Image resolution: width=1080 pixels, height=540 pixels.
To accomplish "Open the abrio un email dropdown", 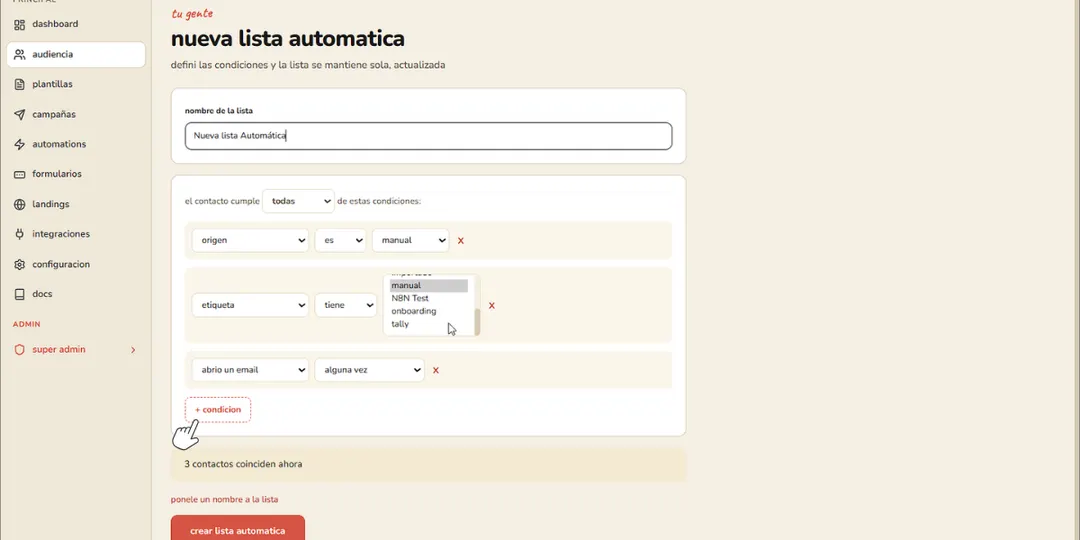I will point(250,370).
